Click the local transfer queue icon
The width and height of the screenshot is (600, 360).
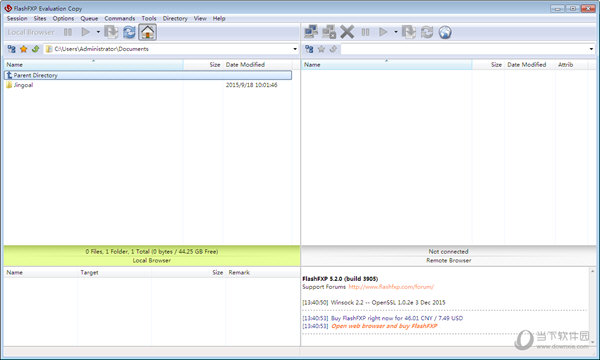(111, 32)
